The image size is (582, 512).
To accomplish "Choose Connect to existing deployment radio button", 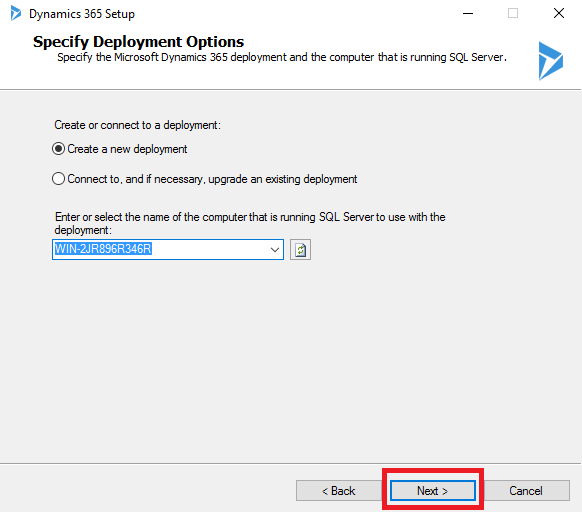I will pos(59,179).
